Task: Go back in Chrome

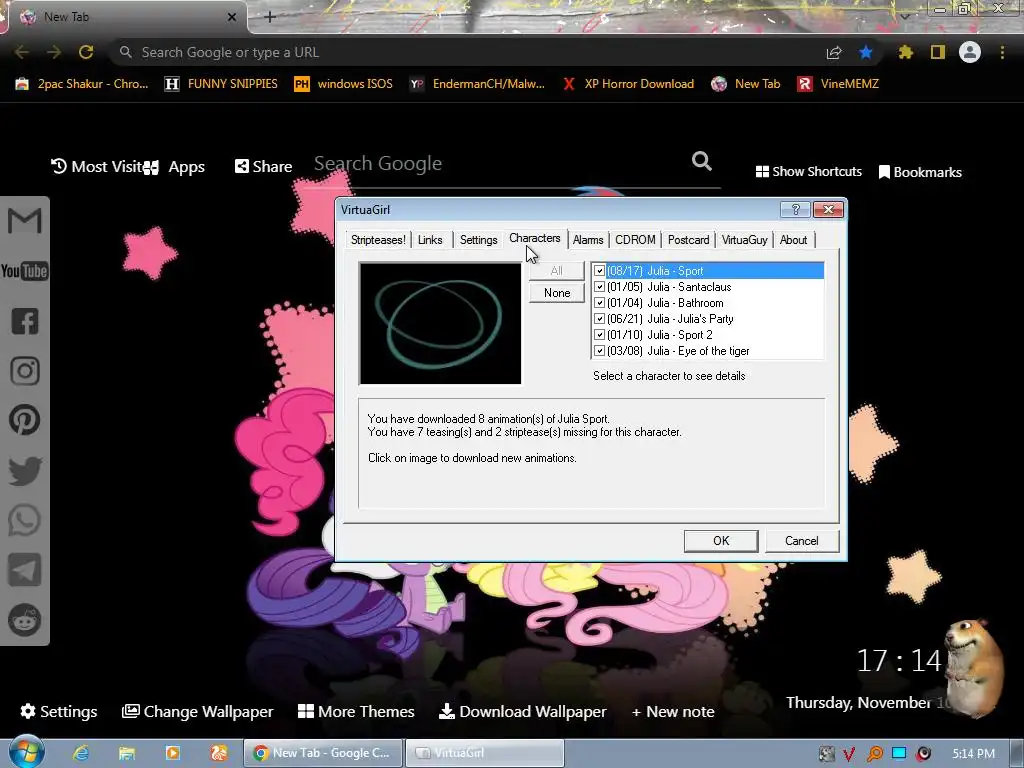Action: pos(22,52)
